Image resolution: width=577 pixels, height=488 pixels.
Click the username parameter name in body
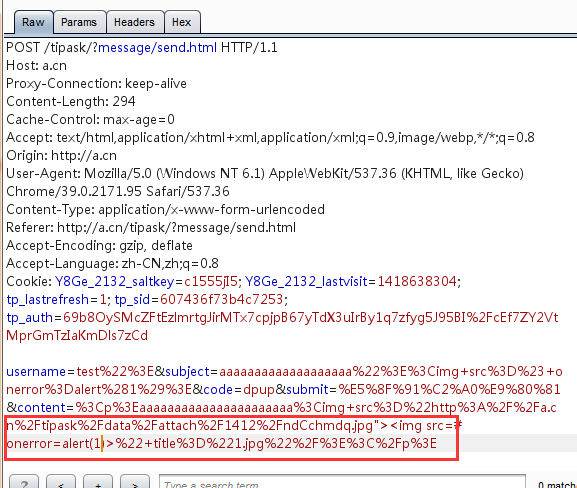(x=36, y=372)
